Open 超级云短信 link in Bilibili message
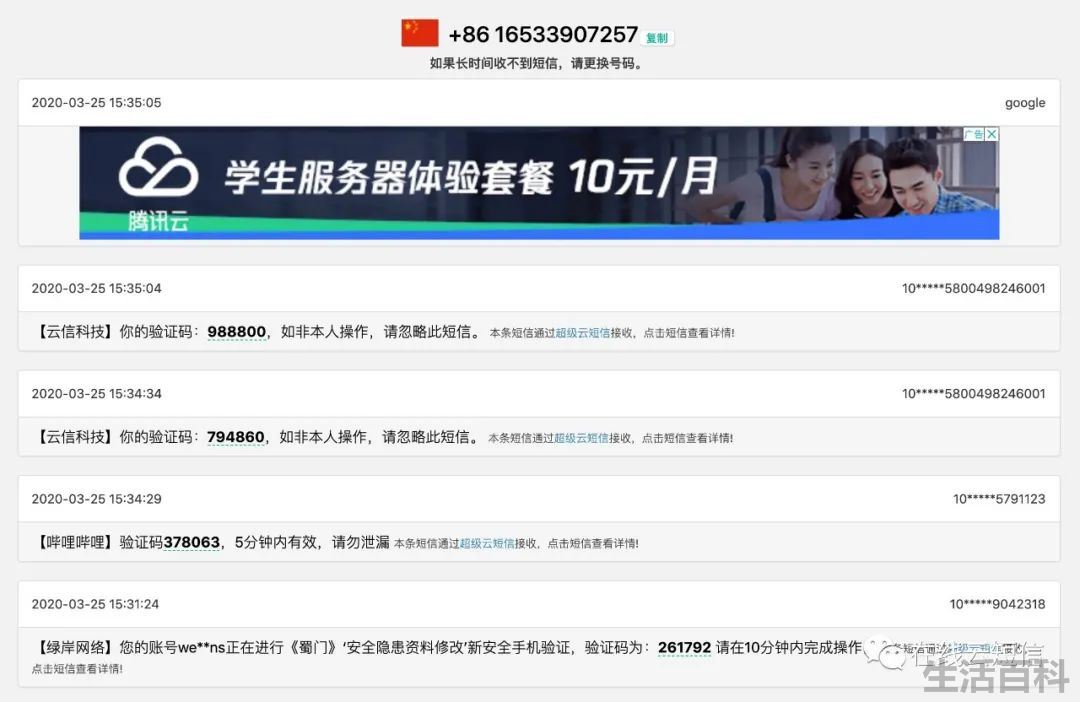The width and height of the screenshot is (1080, 702). pos(487,544)
